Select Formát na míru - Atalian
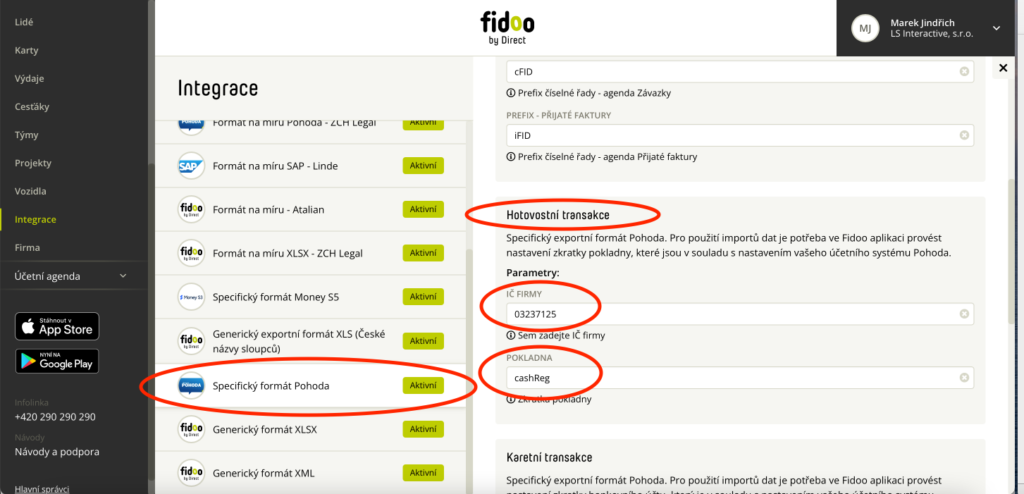The height and width of the screenshot is (494, 1024). (310, 210)
